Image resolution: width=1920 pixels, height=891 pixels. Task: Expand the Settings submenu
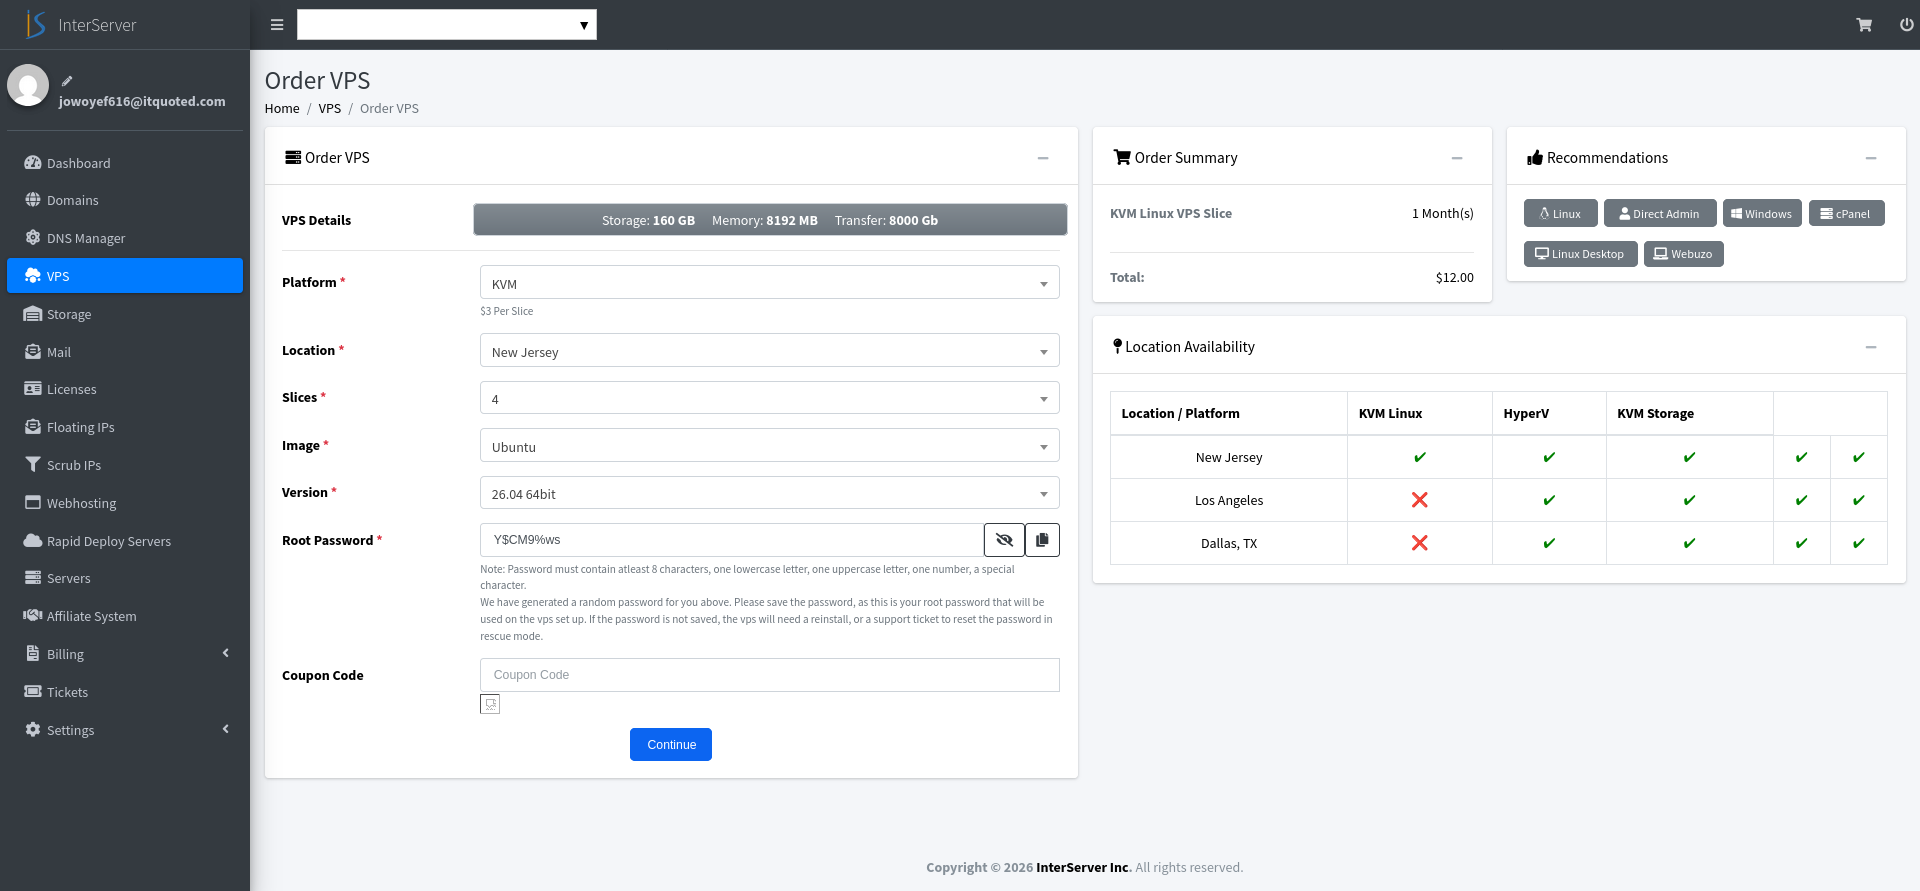pyautogui.click(x=125, y=730)
